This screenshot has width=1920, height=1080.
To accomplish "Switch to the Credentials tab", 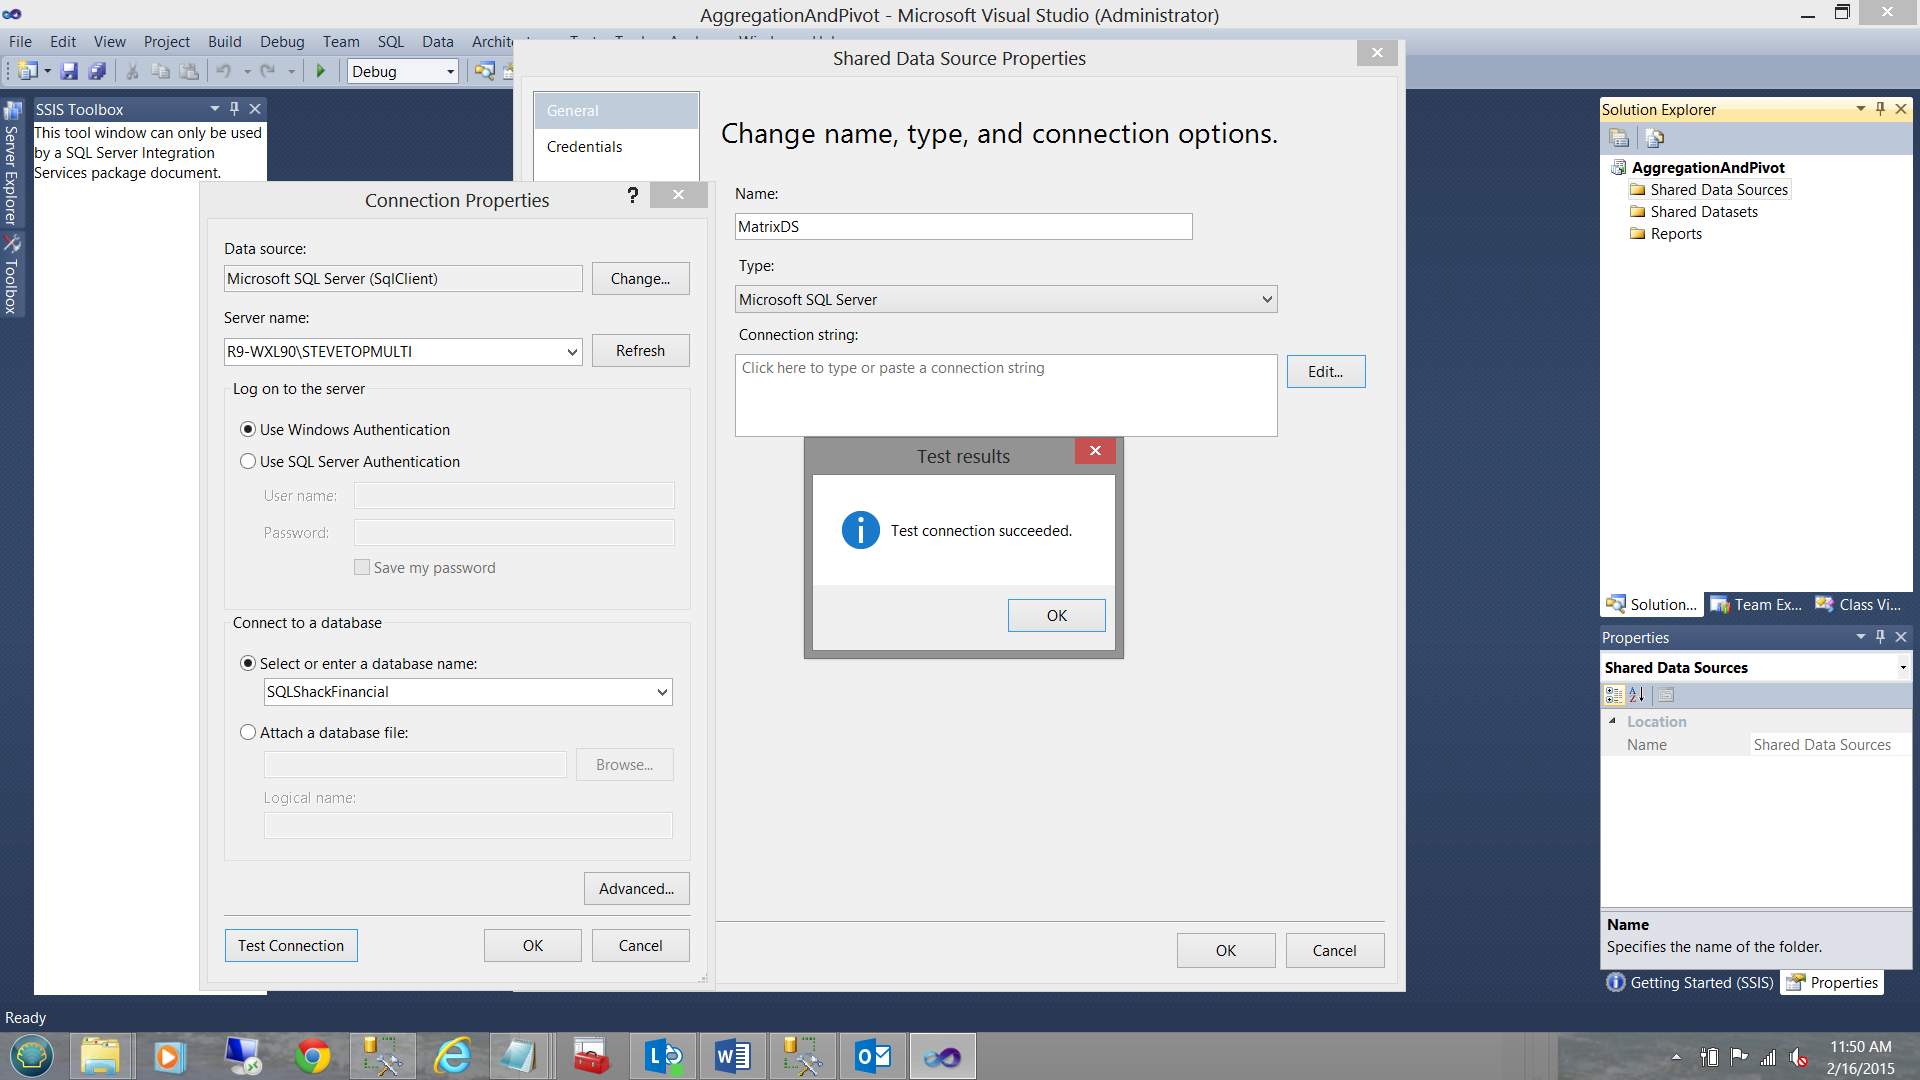I will [584, 146].
